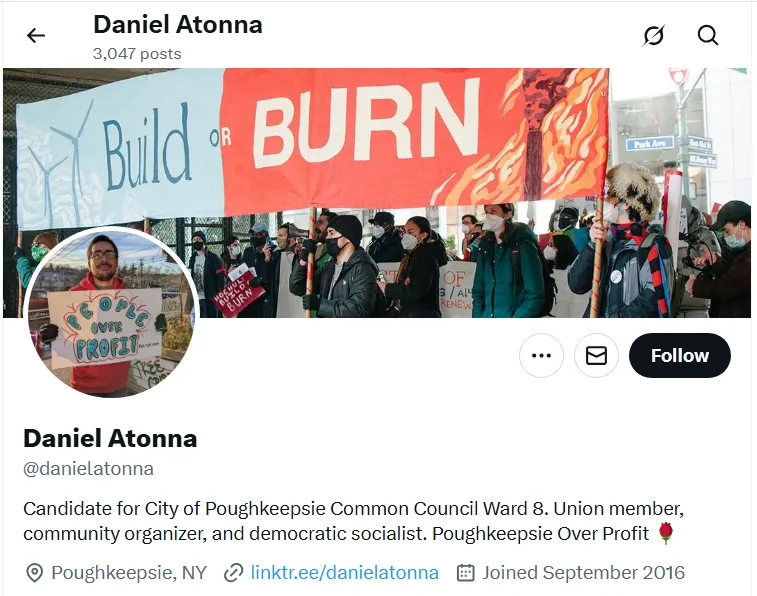Send a direct message via envelope icon
The height and width of the screenshot is (596, 757).
596,356
